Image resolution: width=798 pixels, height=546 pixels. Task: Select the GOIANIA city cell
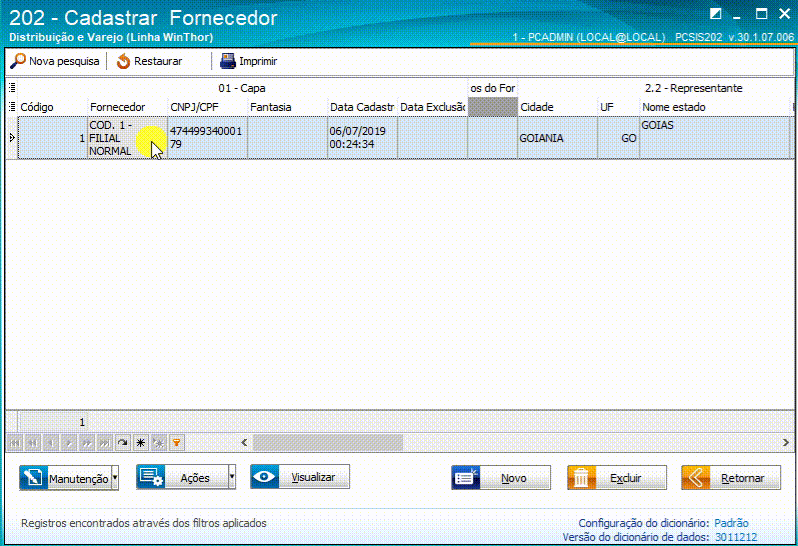tap(558, 138)
